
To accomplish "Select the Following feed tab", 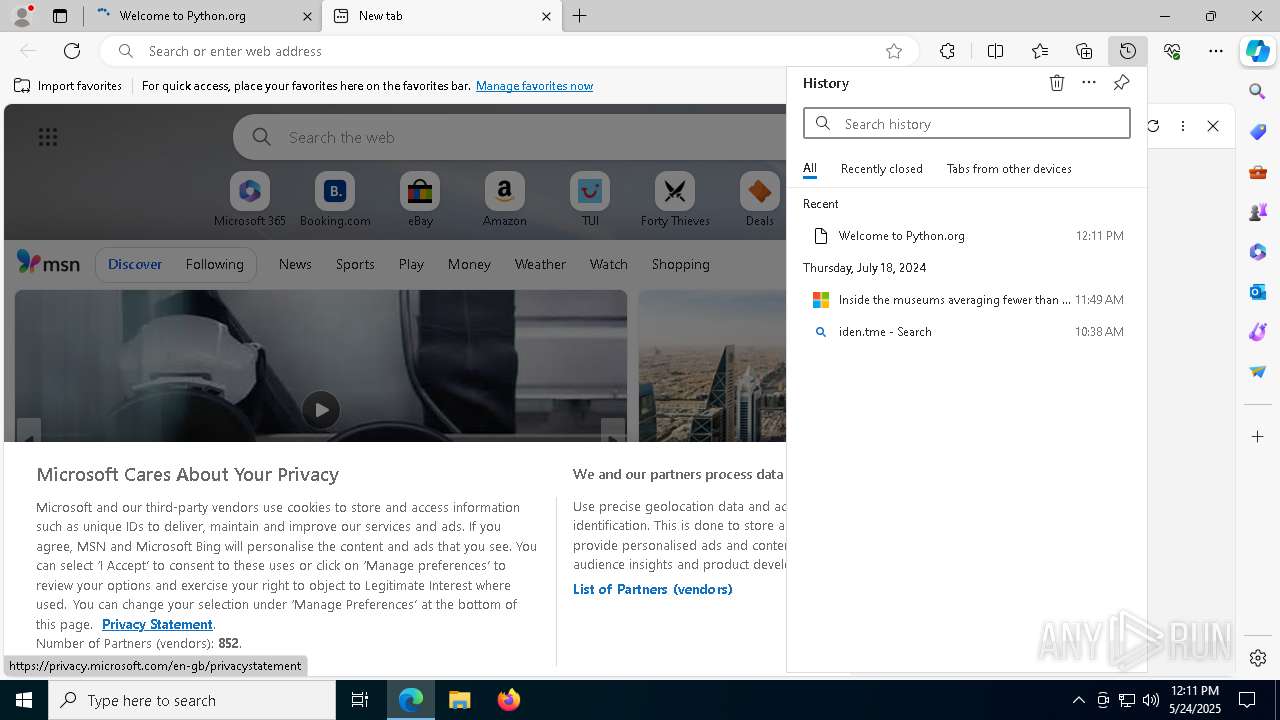I will click(214, 264).
